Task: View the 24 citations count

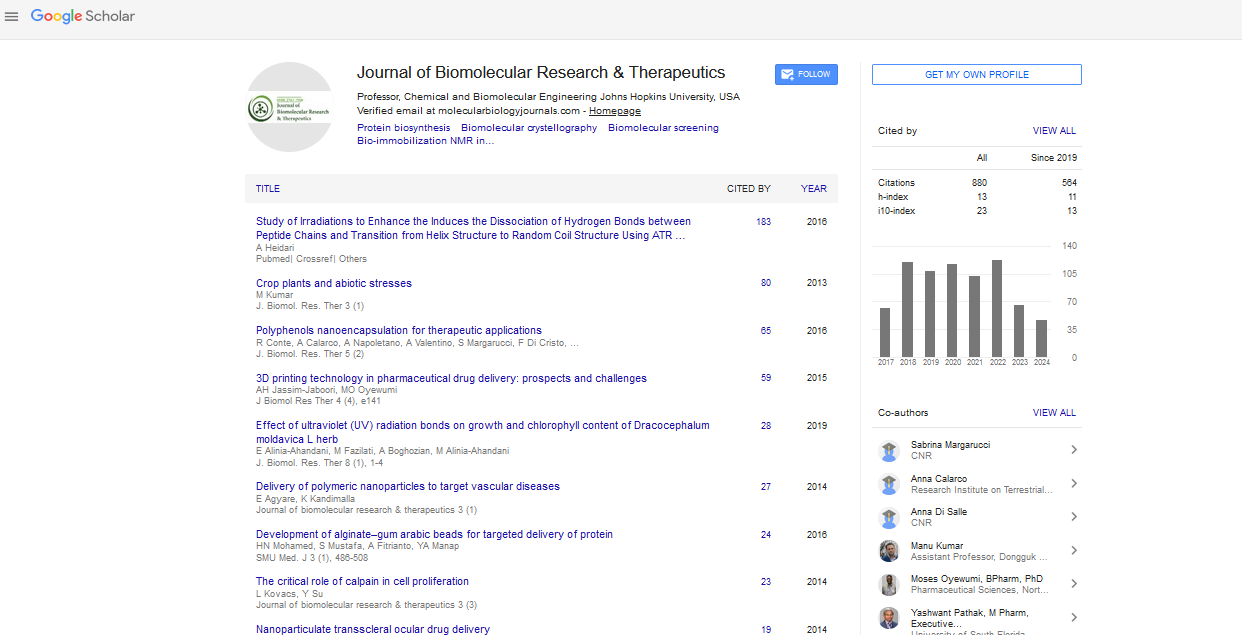Action: coord(766,534)
